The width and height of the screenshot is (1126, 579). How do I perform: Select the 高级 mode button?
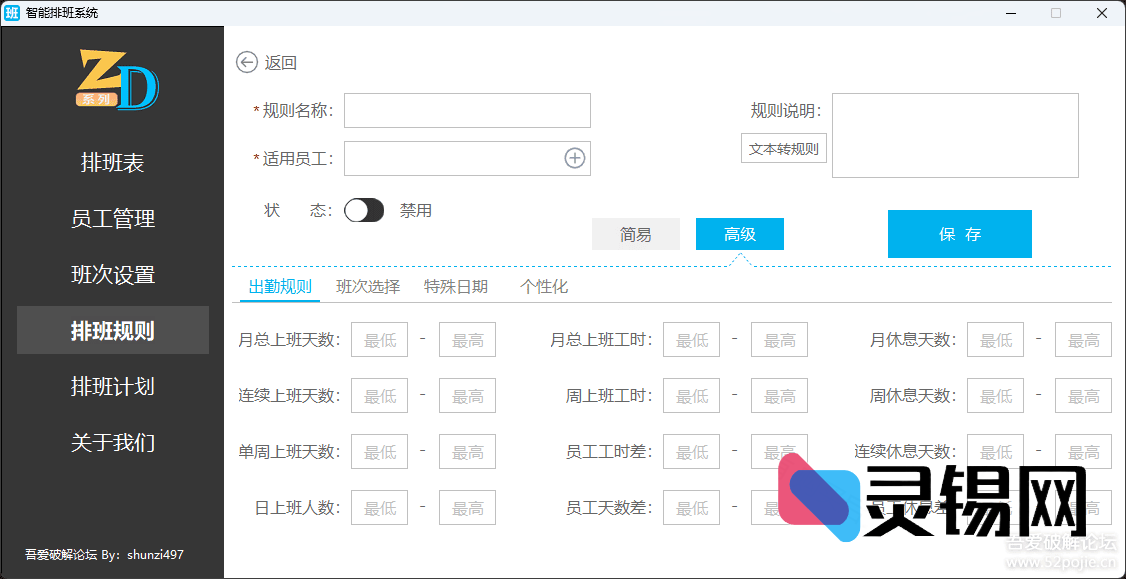click(x=739, y=234)
